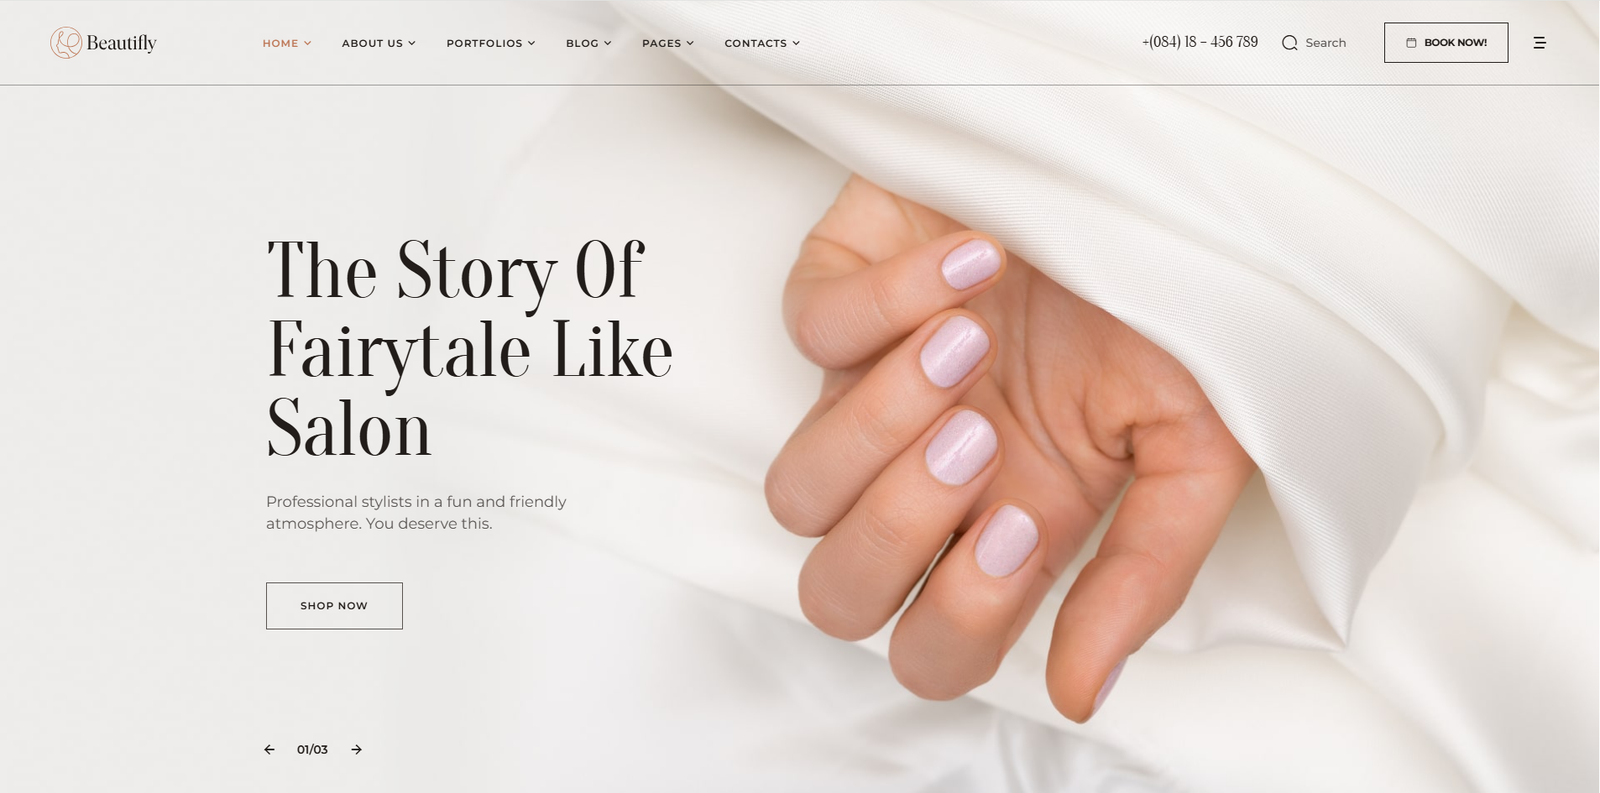This screenshot has height=793, width=1600.
Task: Advance to next slide with right arrow
Action: point(356,749)
